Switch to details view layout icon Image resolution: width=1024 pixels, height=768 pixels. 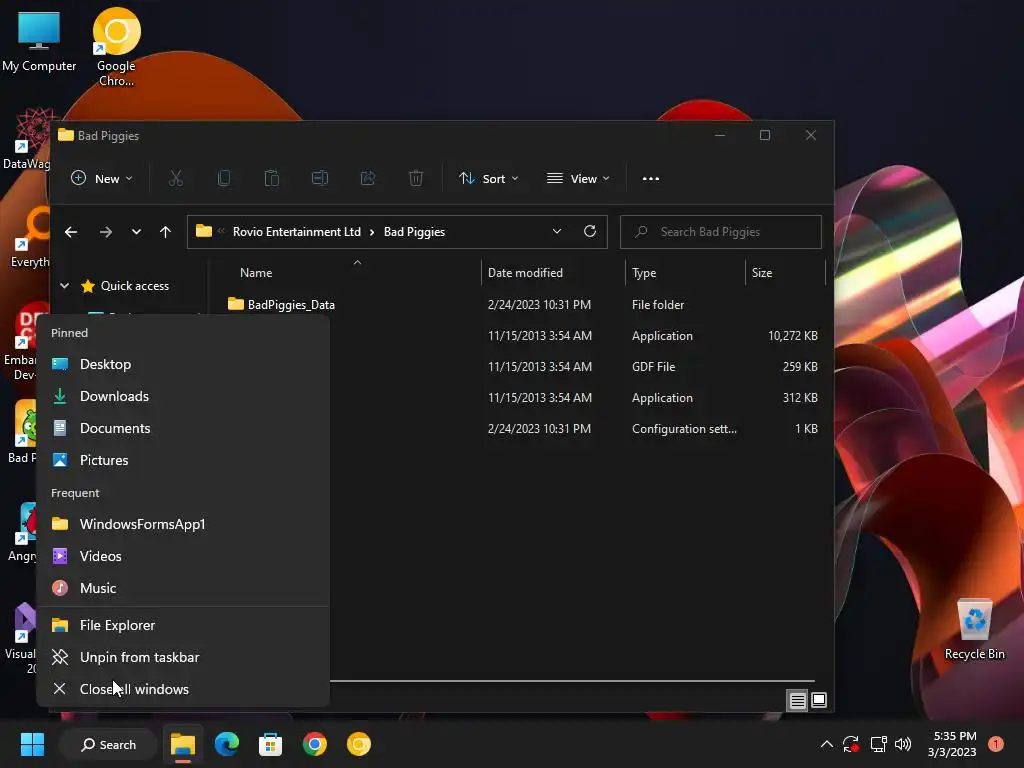[797, 701]
